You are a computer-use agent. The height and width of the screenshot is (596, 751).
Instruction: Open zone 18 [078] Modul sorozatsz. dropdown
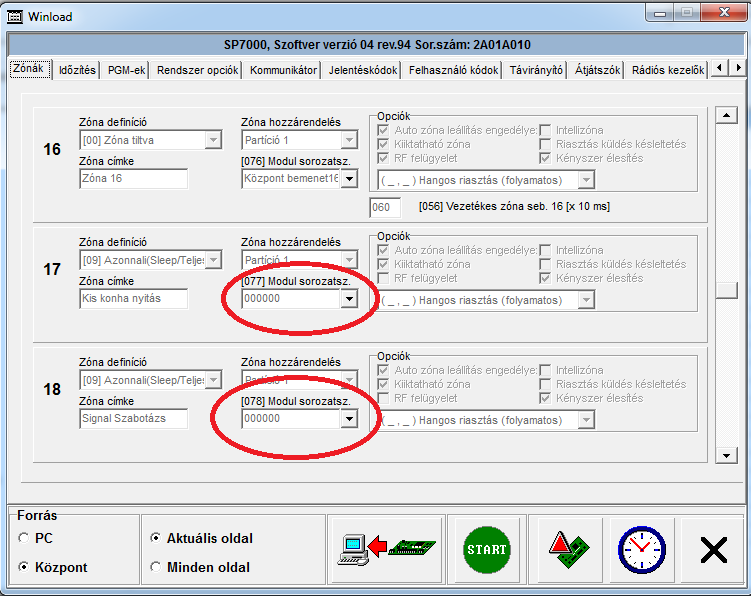pyautogui.click(x=350, y=419)
